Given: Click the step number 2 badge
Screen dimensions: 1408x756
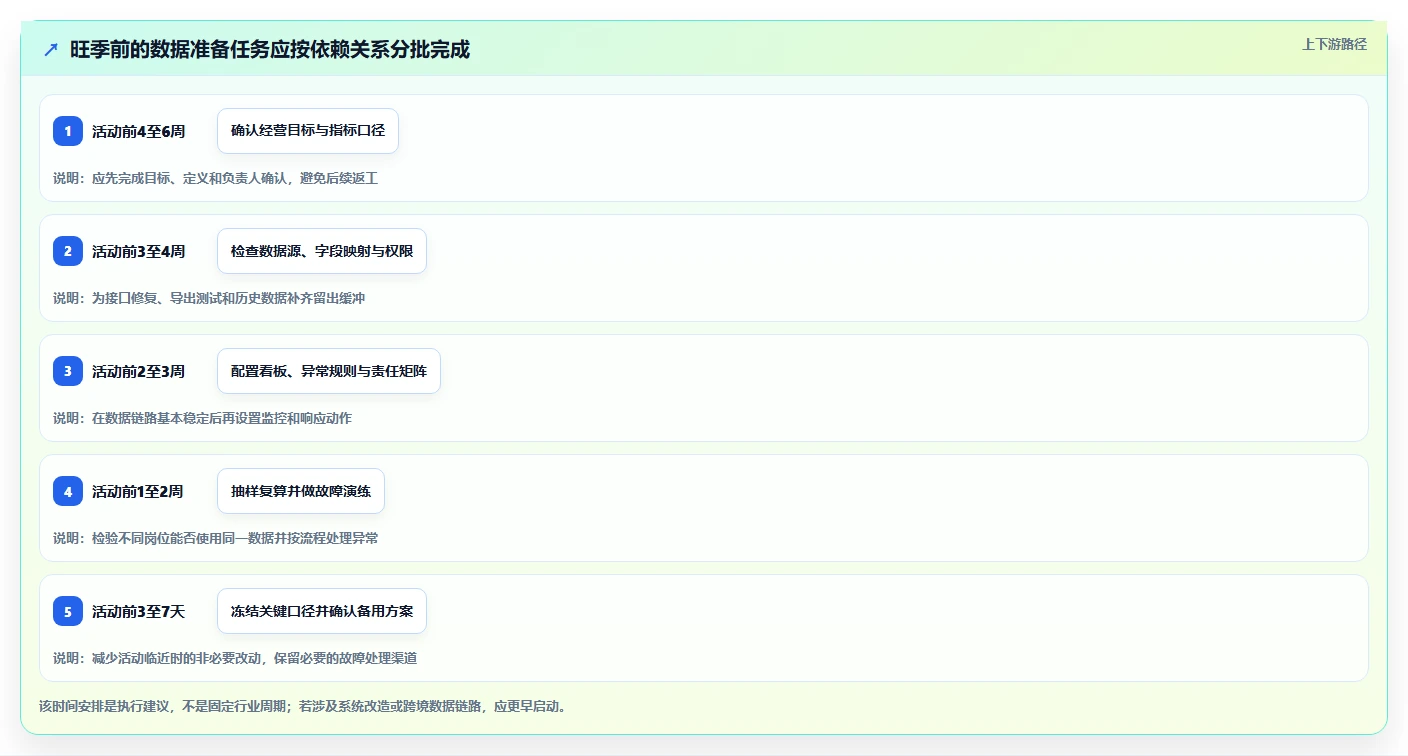Looking at the screenshot, I should click(x=68, y=251).
